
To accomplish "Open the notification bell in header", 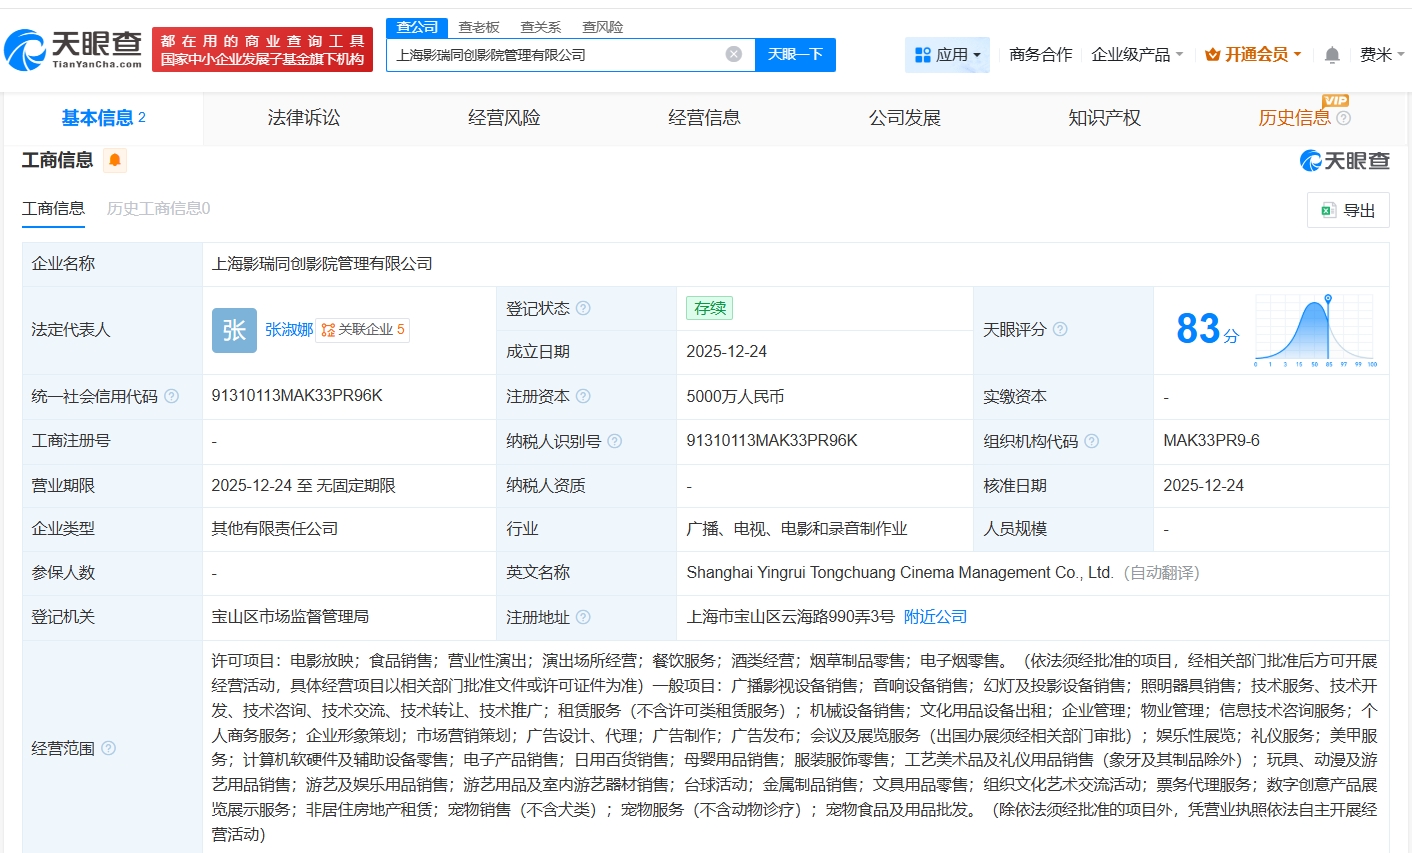I will pyautogui.click(x=1331, y=55).
